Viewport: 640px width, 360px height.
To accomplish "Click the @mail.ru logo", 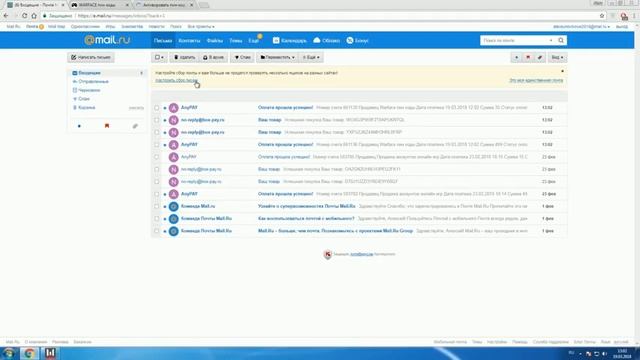I will [107, 40].
